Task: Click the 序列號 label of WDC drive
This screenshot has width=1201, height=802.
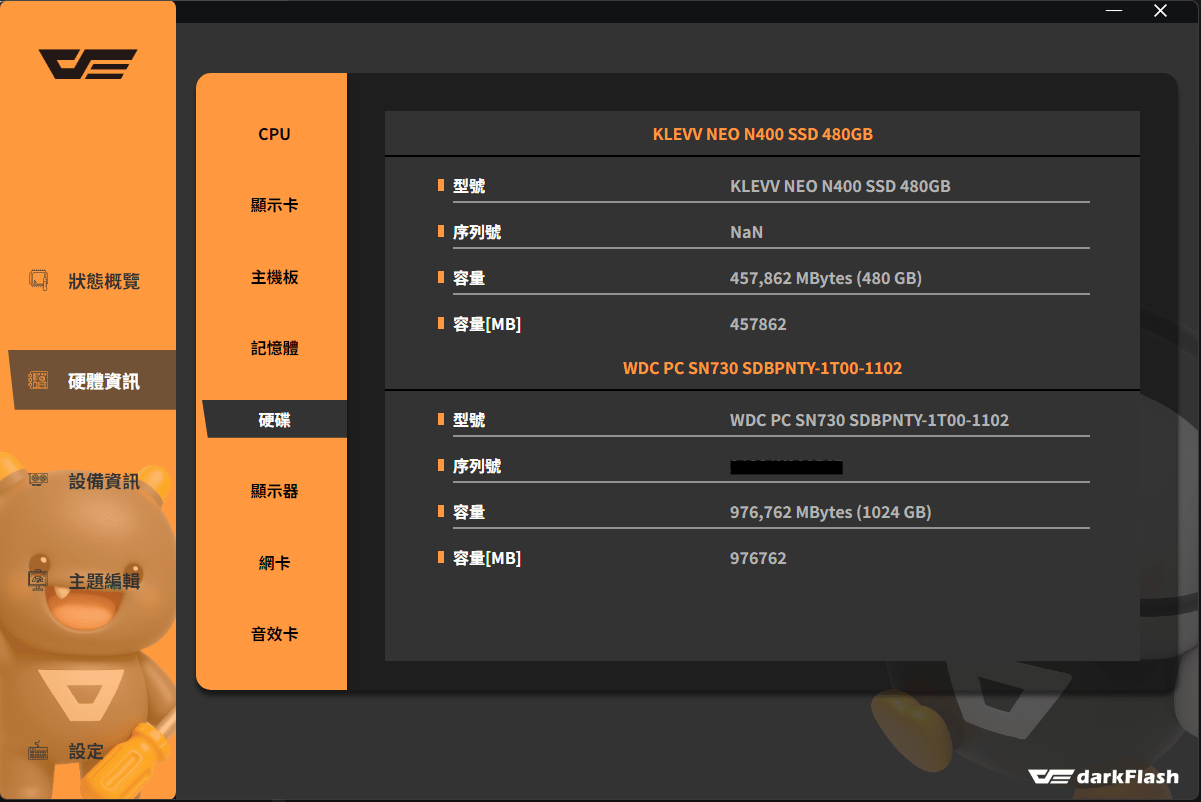Action: pos(477,466)
